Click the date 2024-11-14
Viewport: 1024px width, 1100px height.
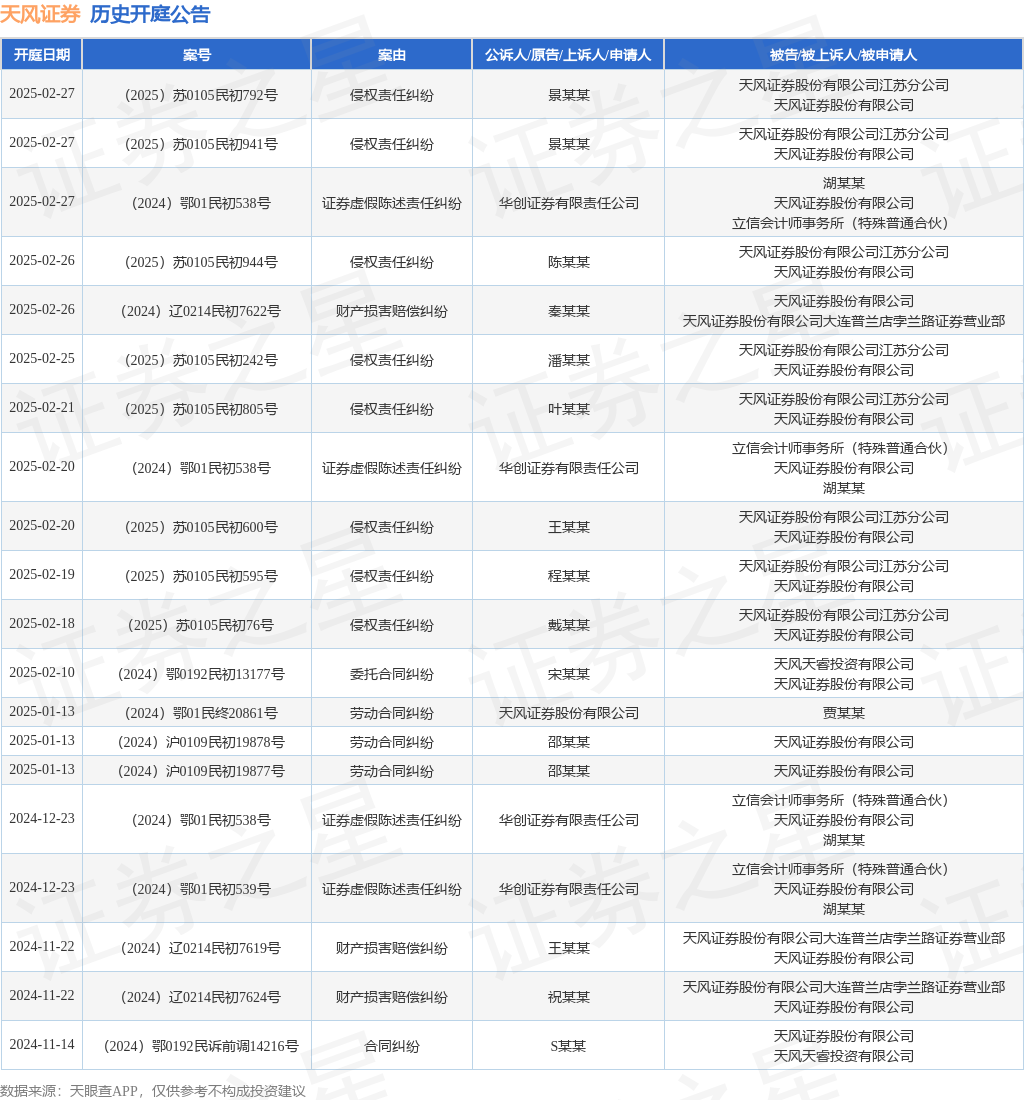point(42,1045)
